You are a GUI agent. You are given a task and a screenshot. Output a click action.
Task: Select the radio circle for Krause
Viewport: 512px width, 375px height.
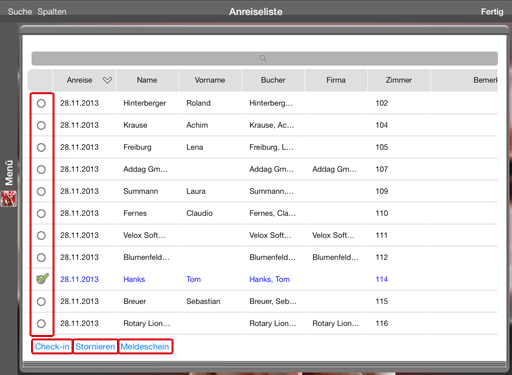click(x=41, y=125)
